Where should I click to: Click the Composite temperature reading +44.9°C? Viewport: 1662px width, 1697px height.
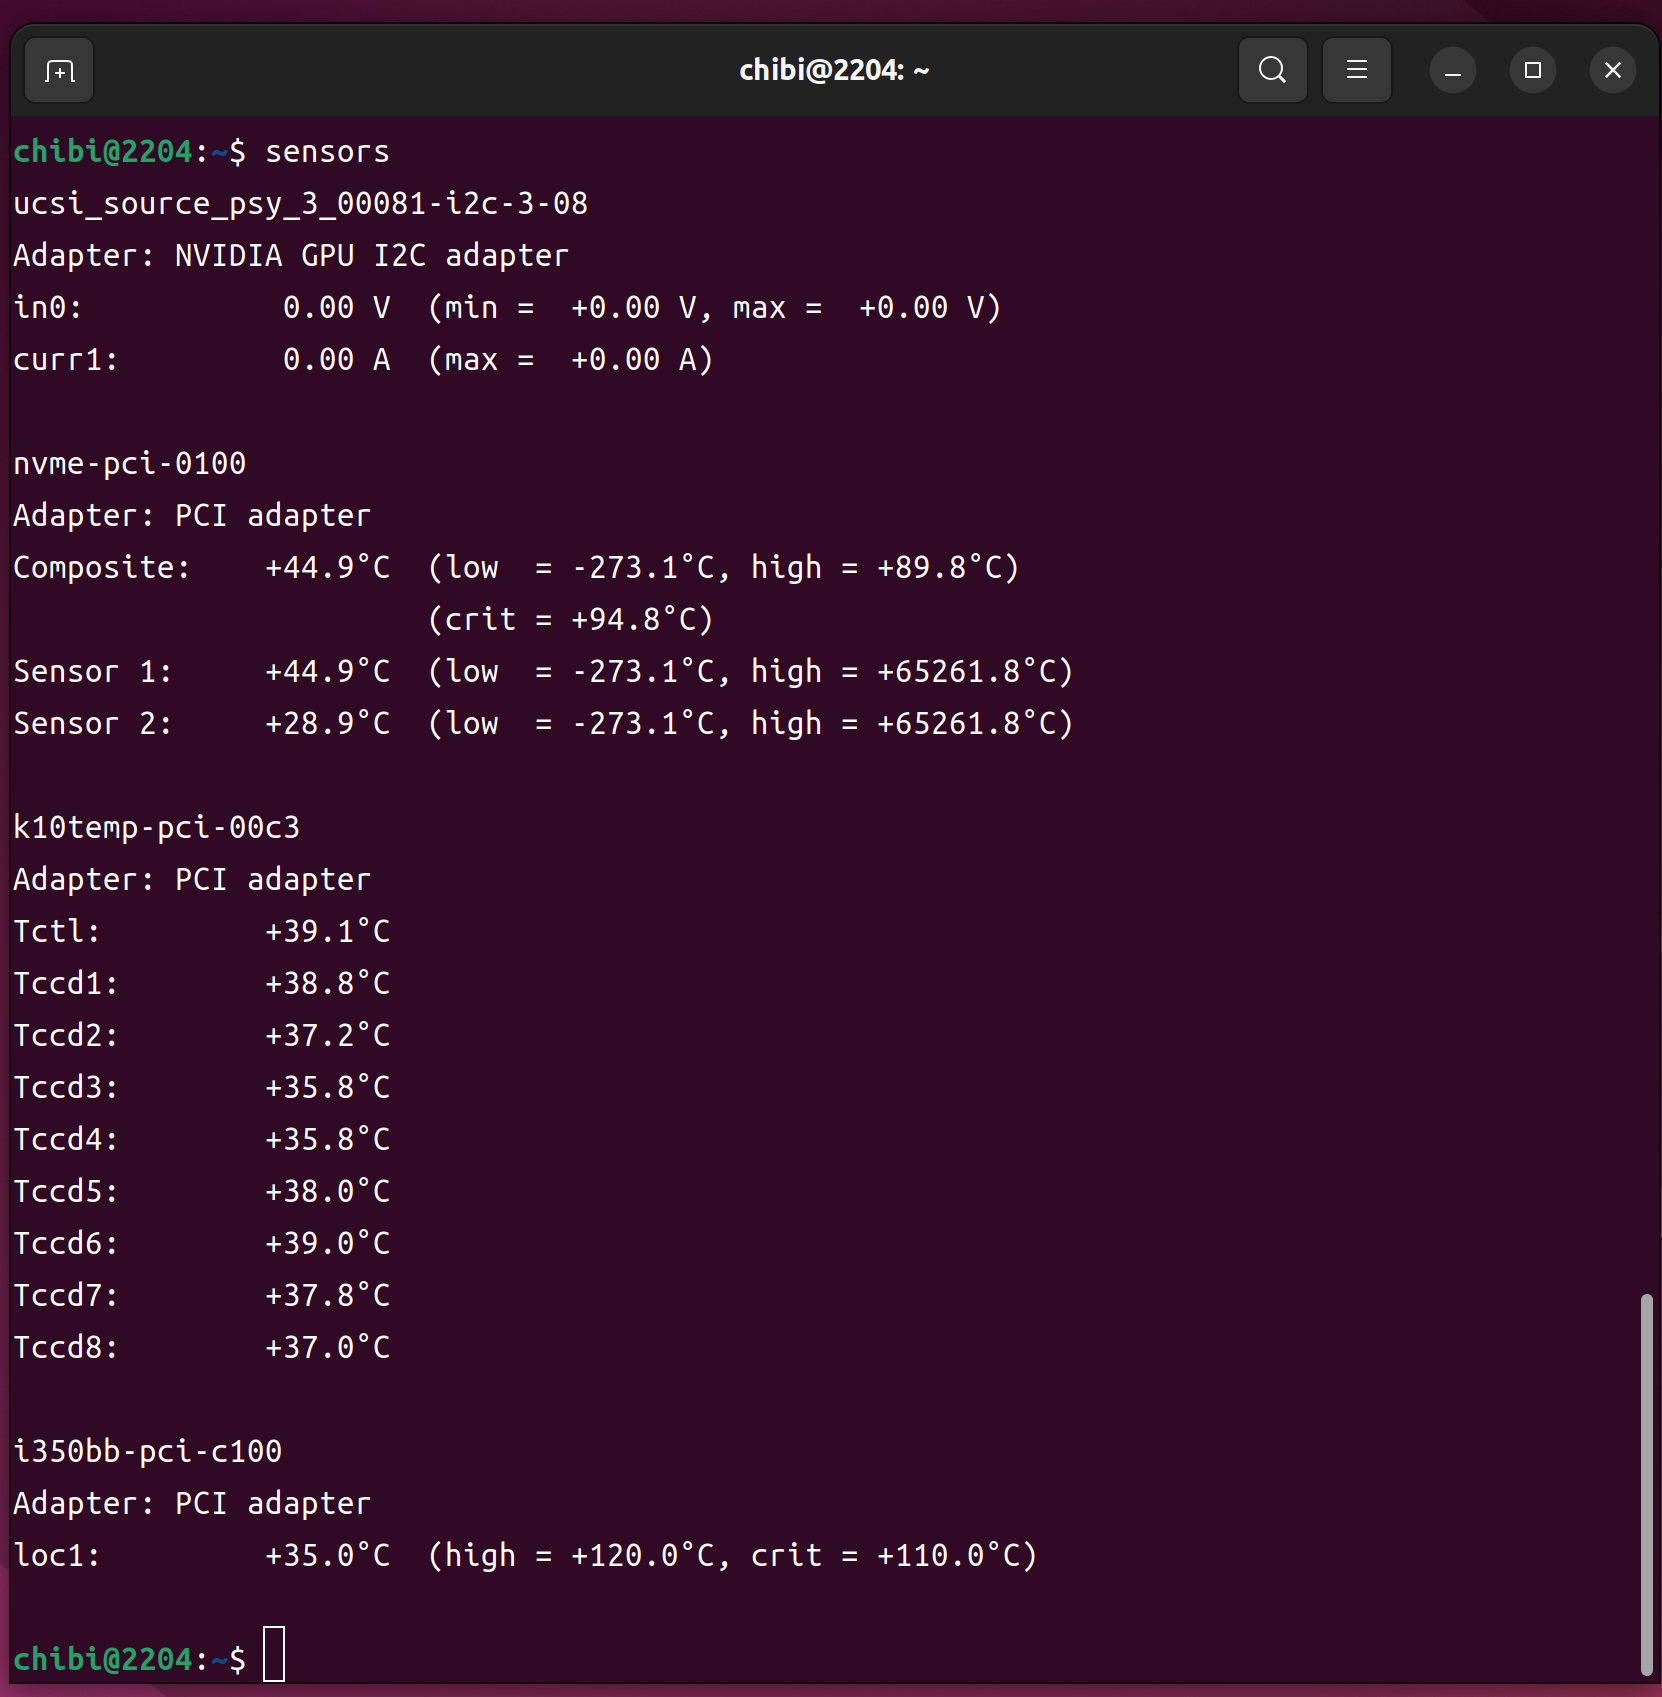pyautogui.click(x=327, y=568)
